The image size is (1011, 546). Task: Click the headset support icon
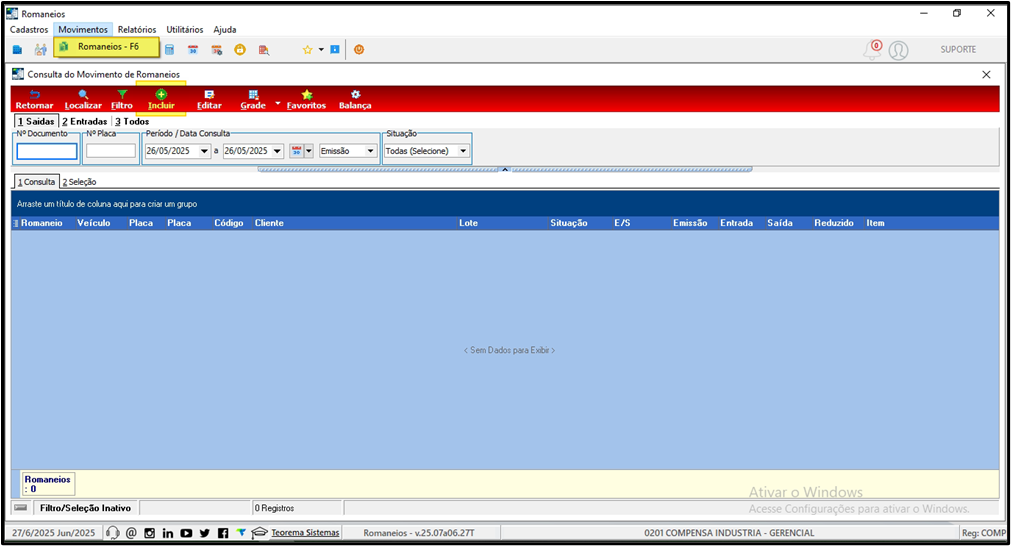click(112, 533)
